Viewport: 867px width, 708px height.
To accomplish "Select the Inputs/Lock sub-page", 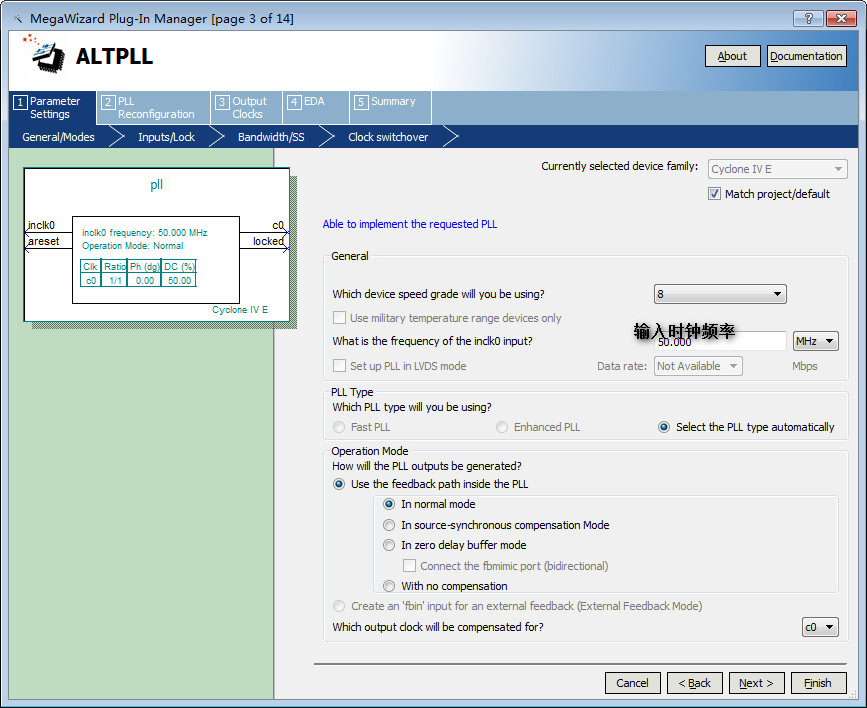I will pos(166,137).
